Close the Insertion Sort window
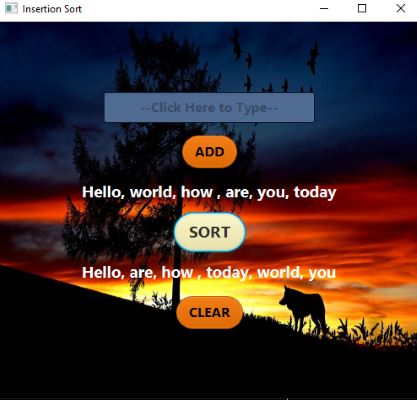This screenshot has height=400, width=417. click(401, 8)
